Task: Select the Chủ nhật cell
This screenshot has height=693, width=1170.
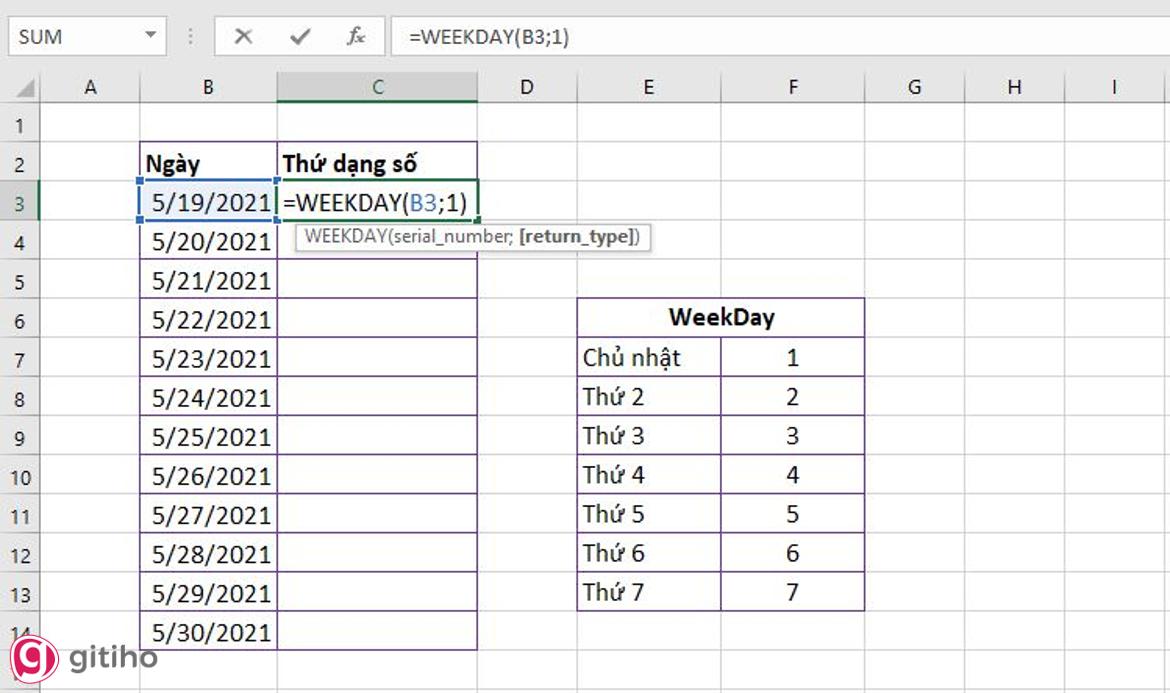Action: [649, 358]
